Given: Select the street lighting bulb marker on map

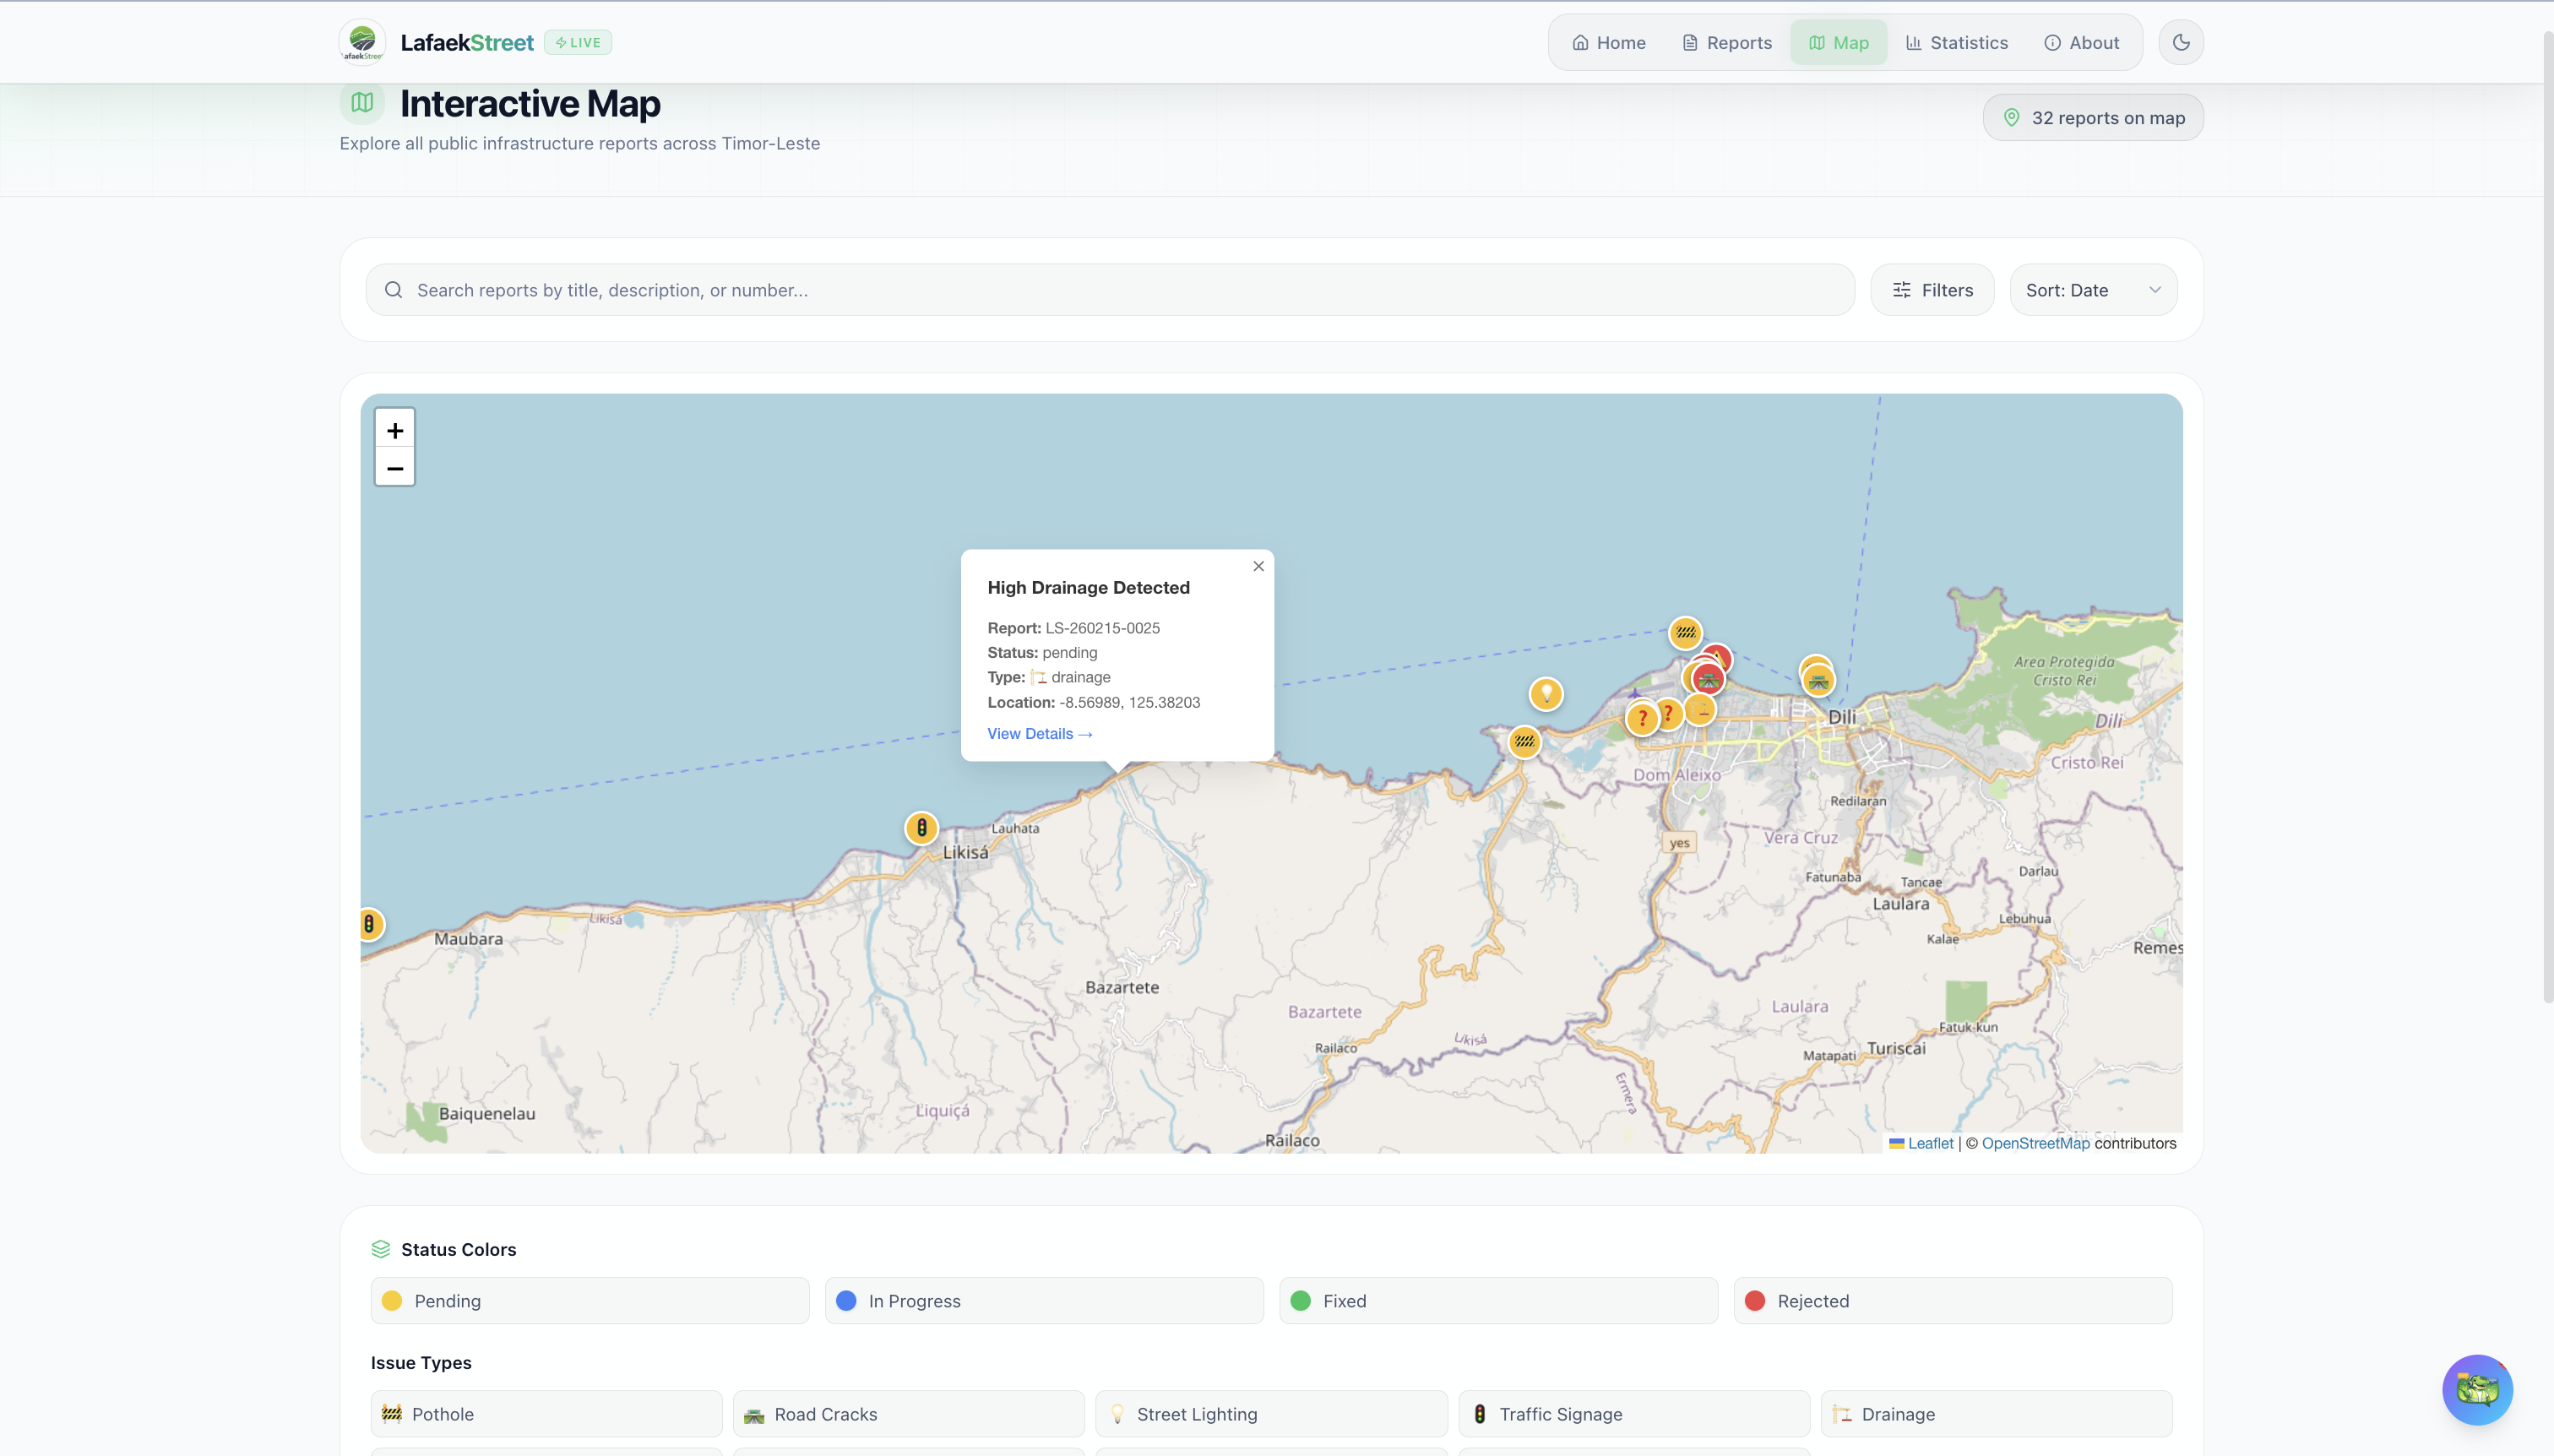Looking at the screenshot, I should (1546, 693).
